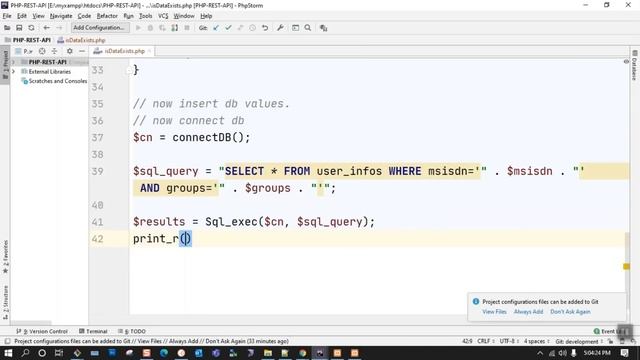Click the inspection eye icon at editor top-right
The width and height of the screenshot is (640, 360).
626,62
